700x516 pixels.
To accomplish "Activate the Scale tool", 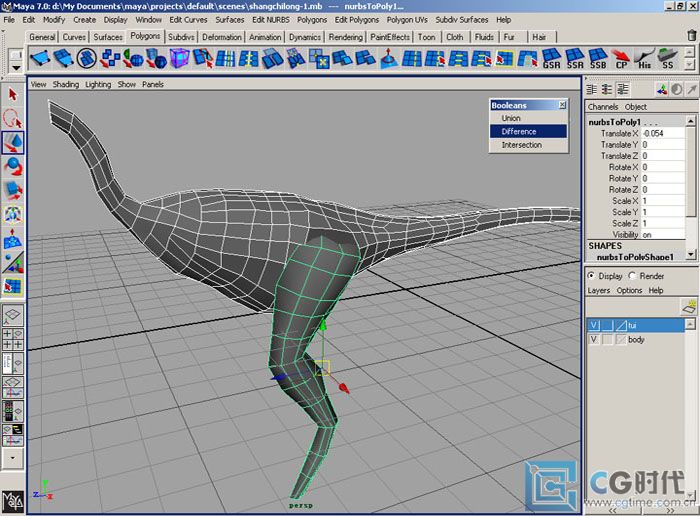I will pos(12,191).
